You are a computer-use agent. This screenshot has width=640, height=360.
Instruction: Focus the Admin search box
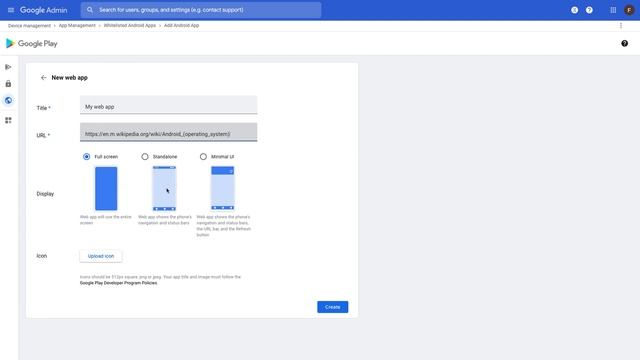pyautogui.click(x=201, y=10)
